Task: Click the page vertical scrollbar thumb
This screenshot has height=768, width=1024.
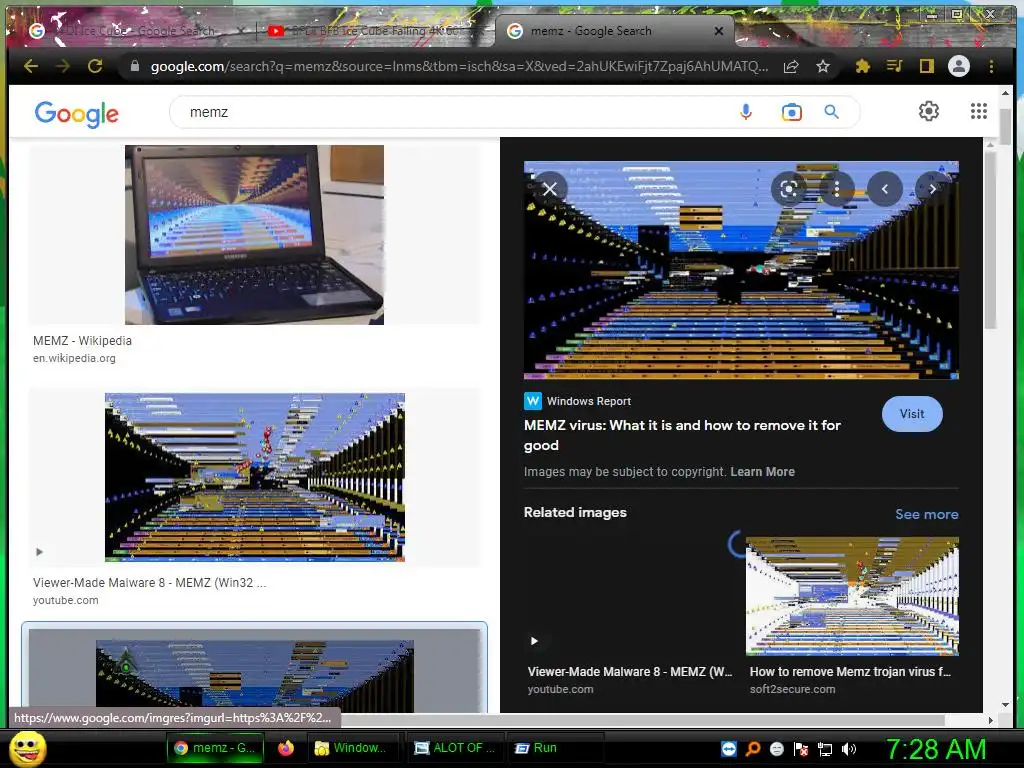Action: (x=1005, y=126)
